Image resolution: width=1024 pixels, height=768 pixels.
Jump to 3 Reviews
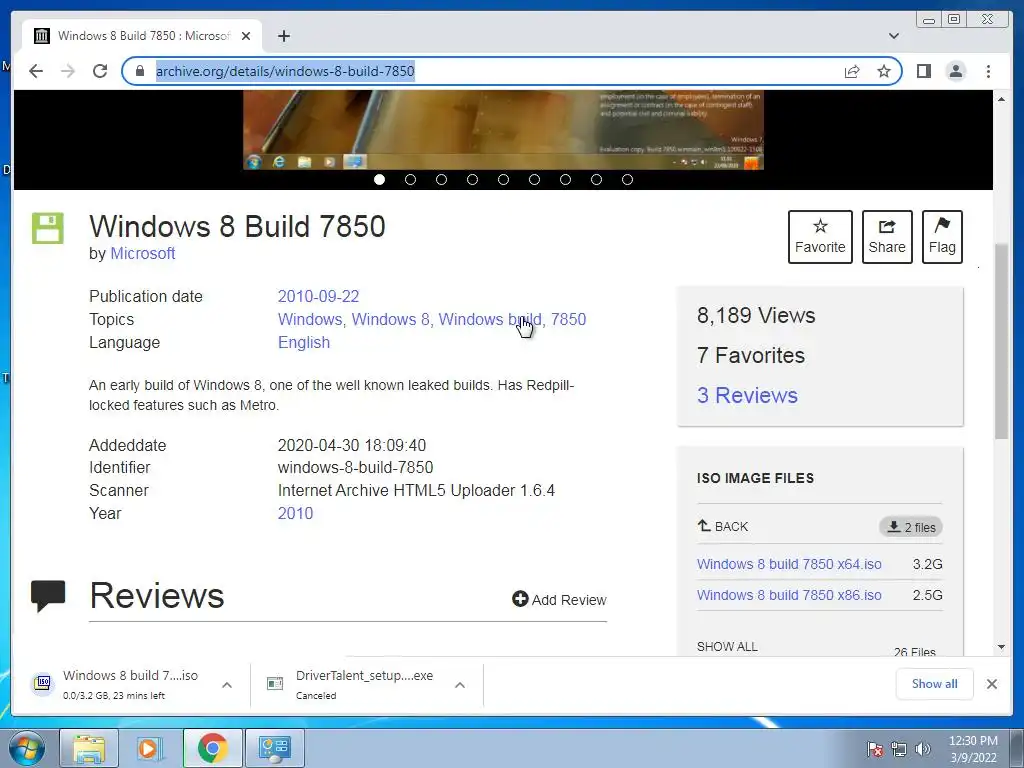(747, 395)
